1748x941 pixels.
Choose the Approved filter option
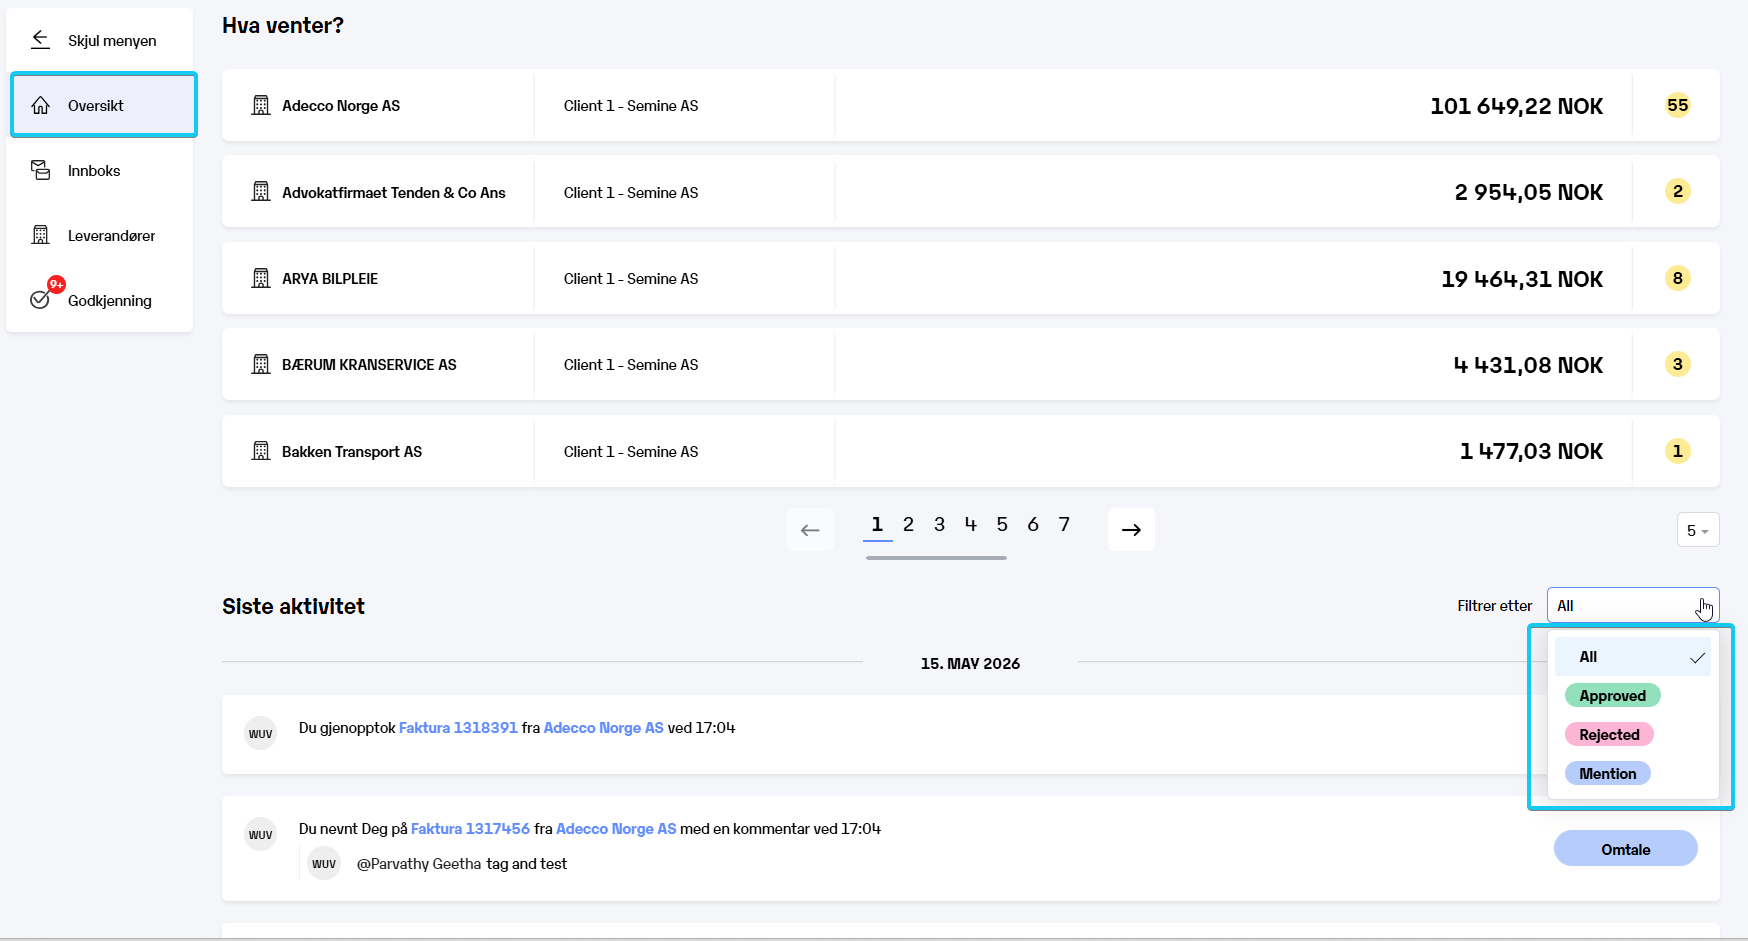[1612, 696]
